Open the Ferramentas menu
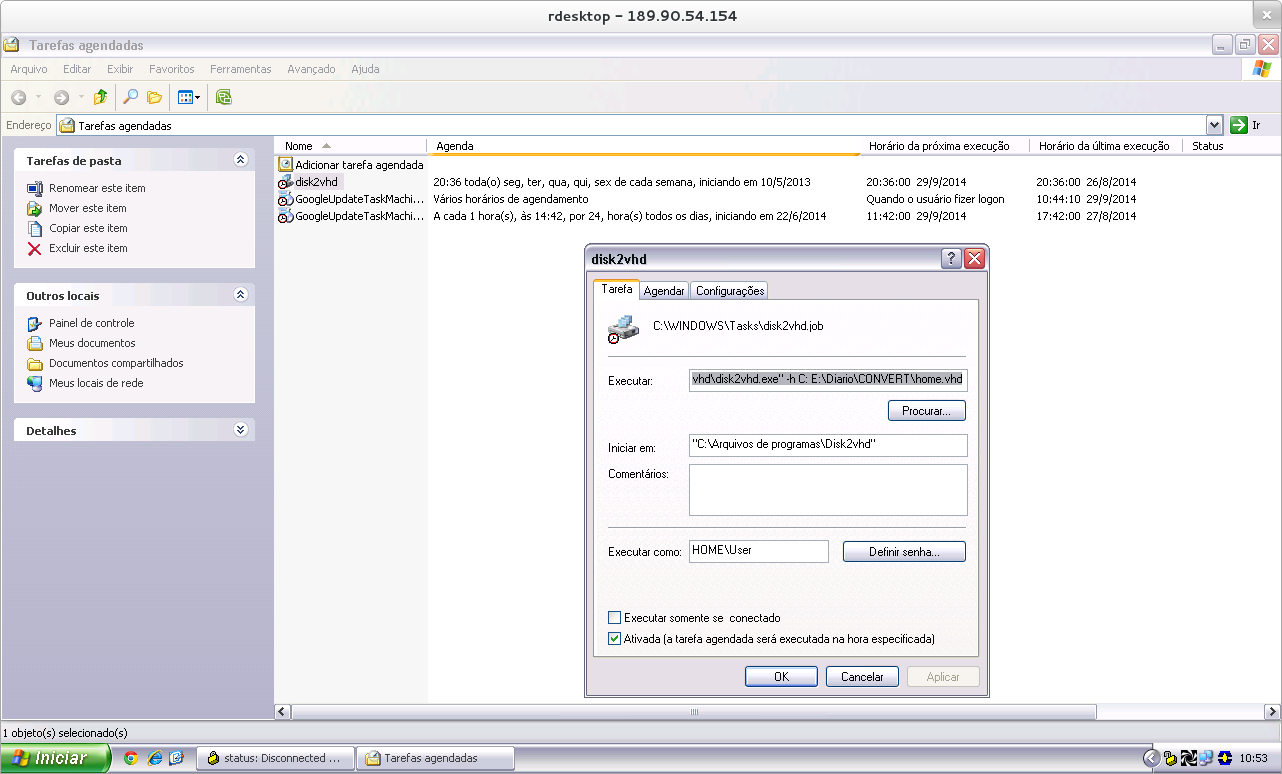This screenshot has height=774, width=1282. coord(241,69)
